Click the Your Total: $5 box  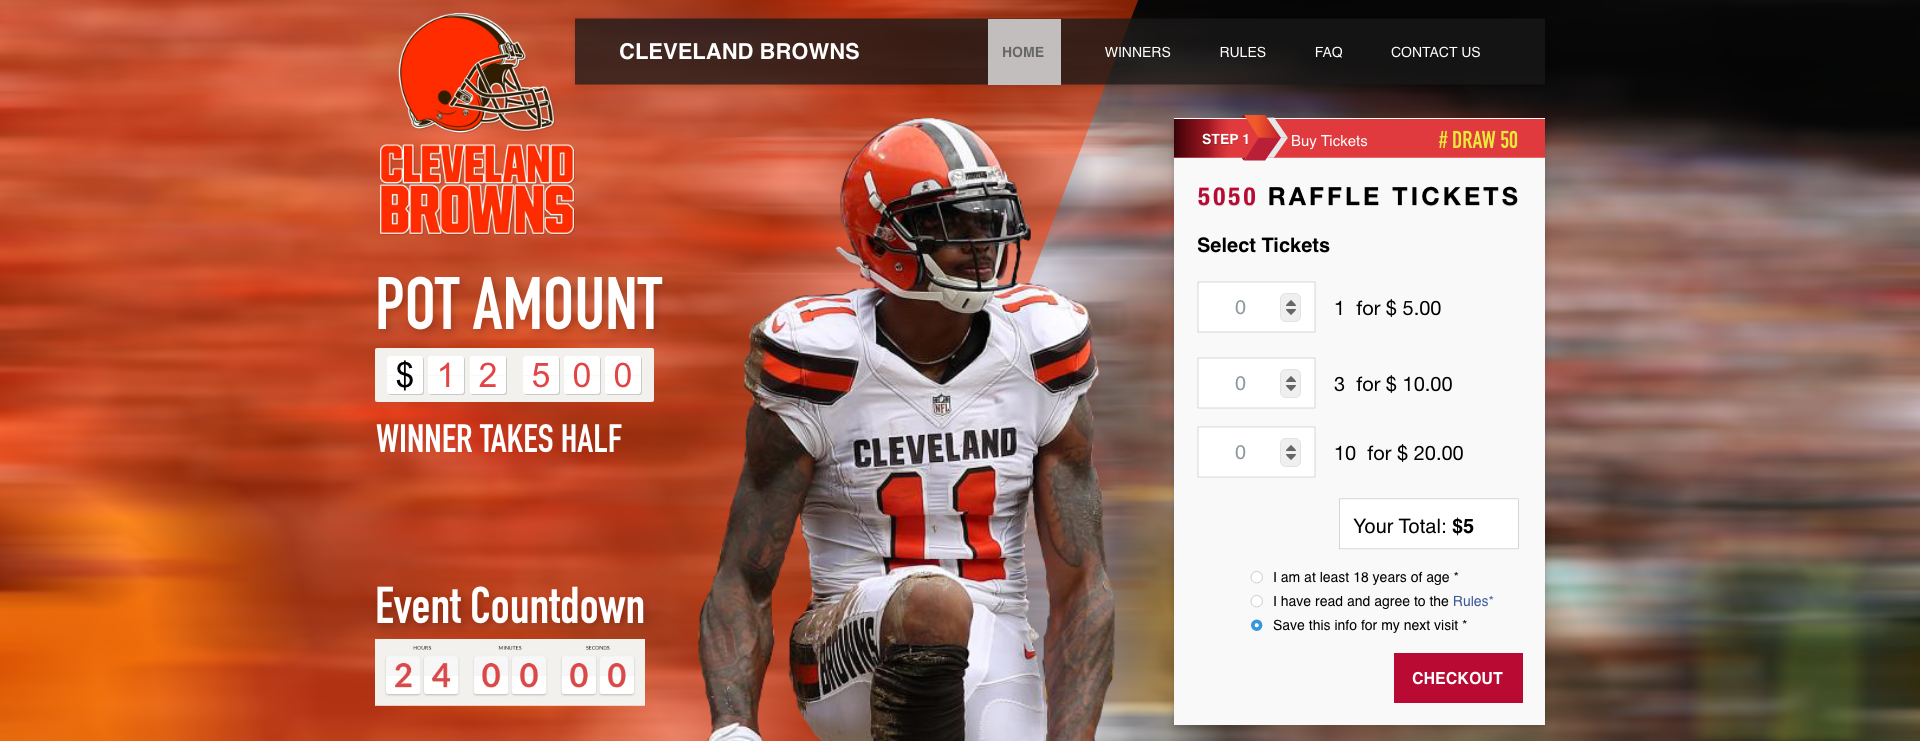click(1428, 524)
